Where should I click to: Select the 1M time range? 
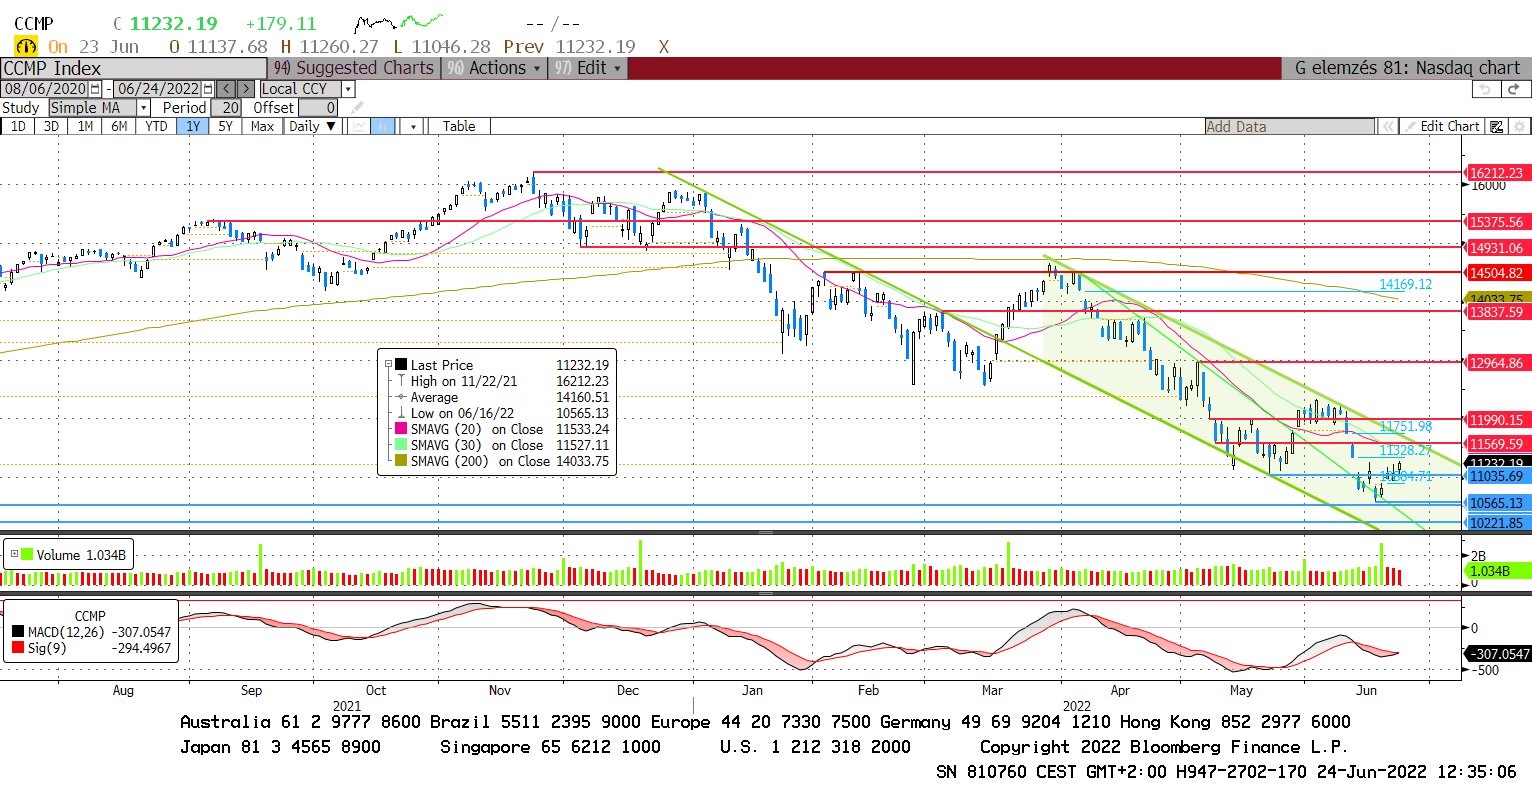[86, 126]
